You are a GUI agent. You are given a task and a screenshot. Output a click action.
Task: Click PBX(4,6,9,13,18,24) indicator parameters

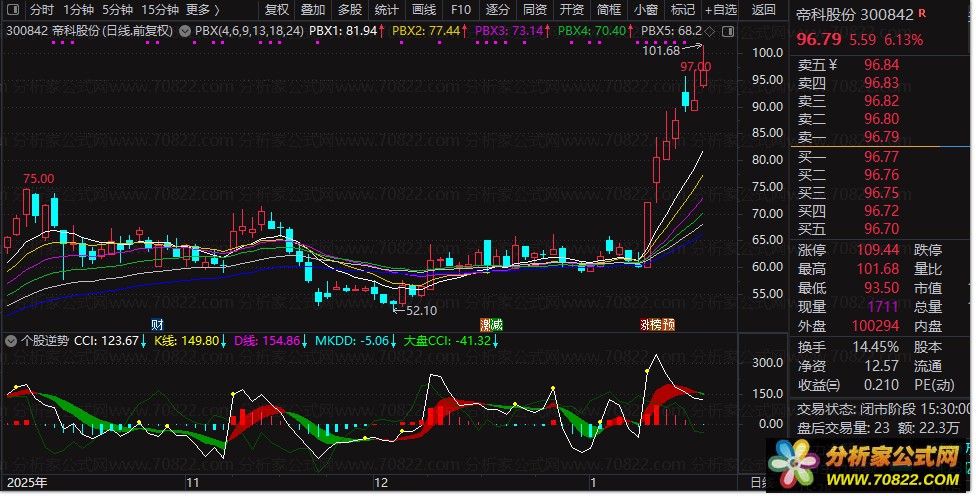point(249,30)
